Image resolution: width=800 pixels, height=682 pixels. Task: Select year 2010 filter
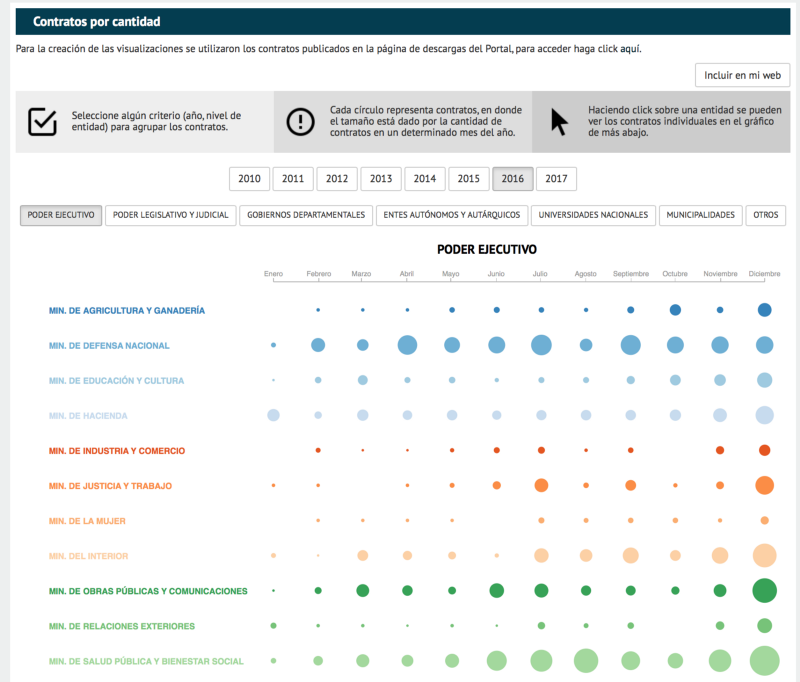click(x=249, y=179)
